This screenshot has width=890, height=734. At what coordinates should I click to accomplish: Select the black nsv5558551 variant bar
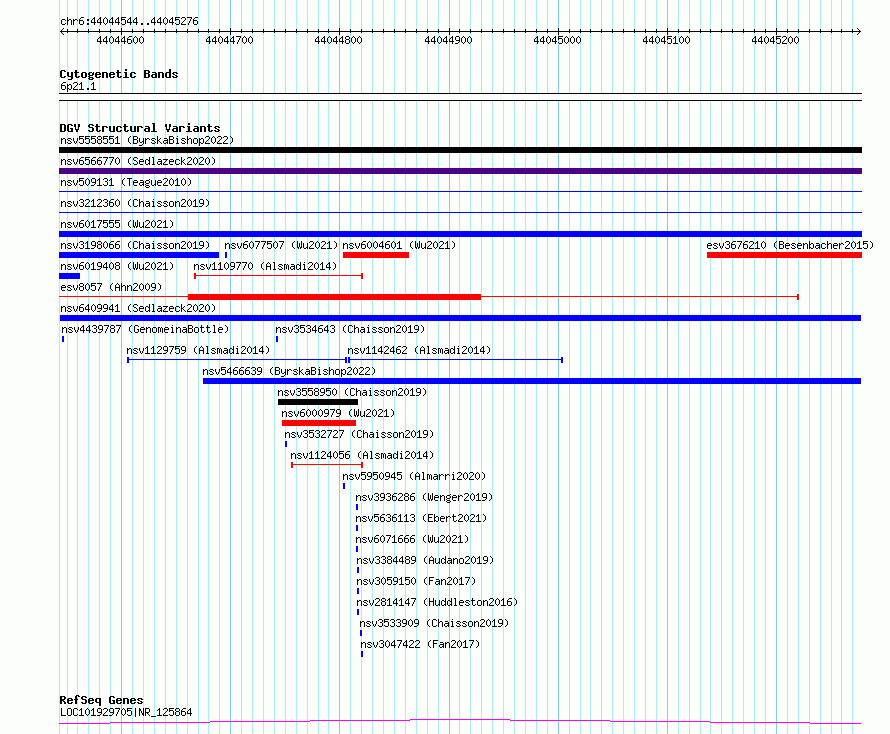pos(460,150)
